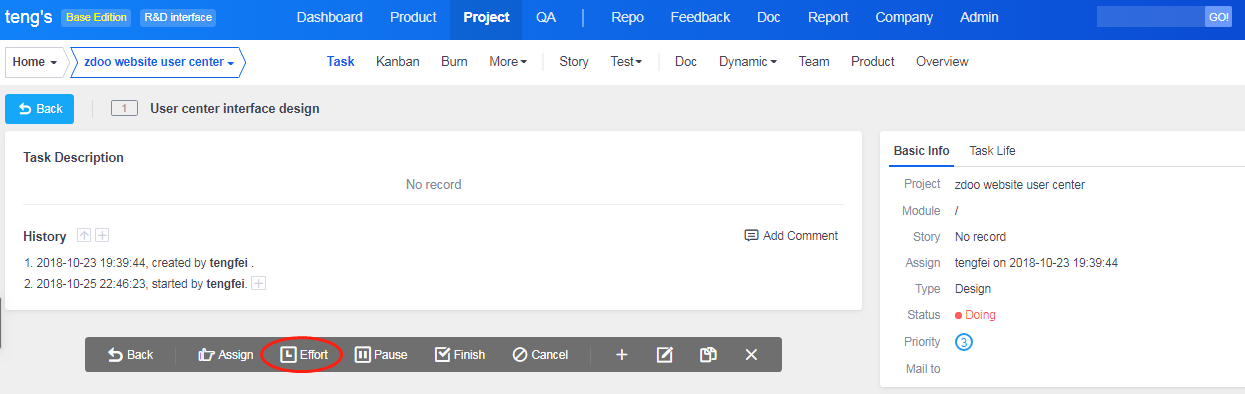Copy the task with the copy icon
The image size is (1245, 394).
coord(708,355)
